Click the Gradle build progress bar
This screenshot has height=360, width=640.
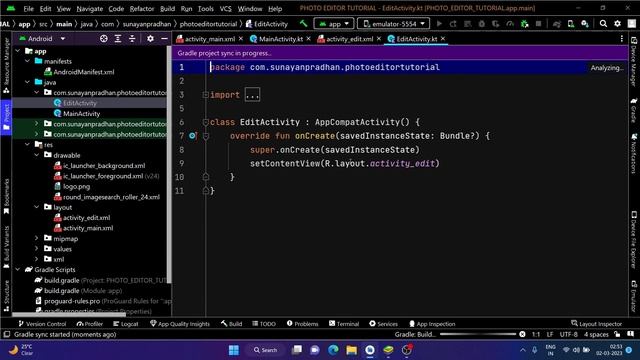[478, 334]
